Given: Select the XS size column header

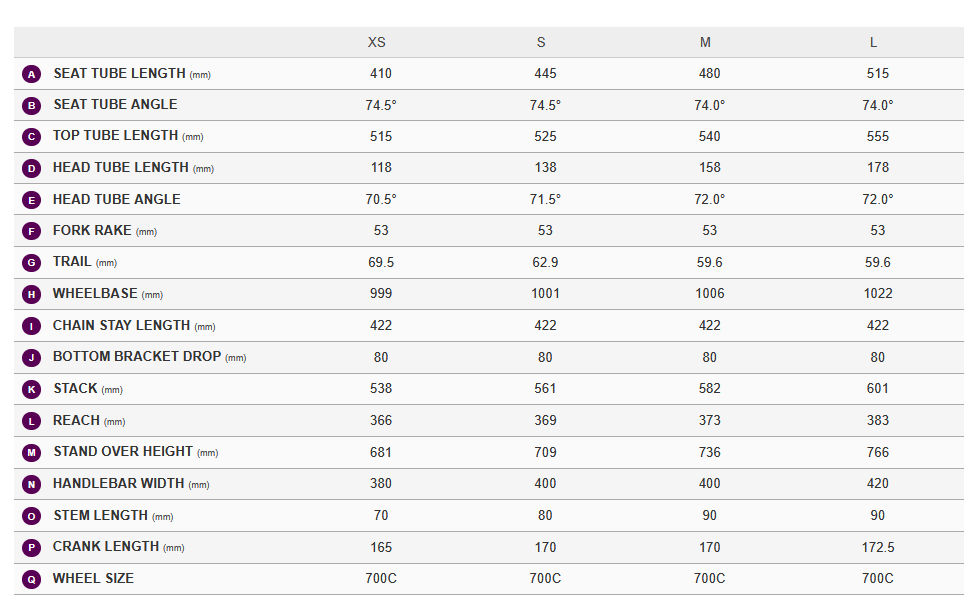Looking at the screenshot, I should coord(377,42).
